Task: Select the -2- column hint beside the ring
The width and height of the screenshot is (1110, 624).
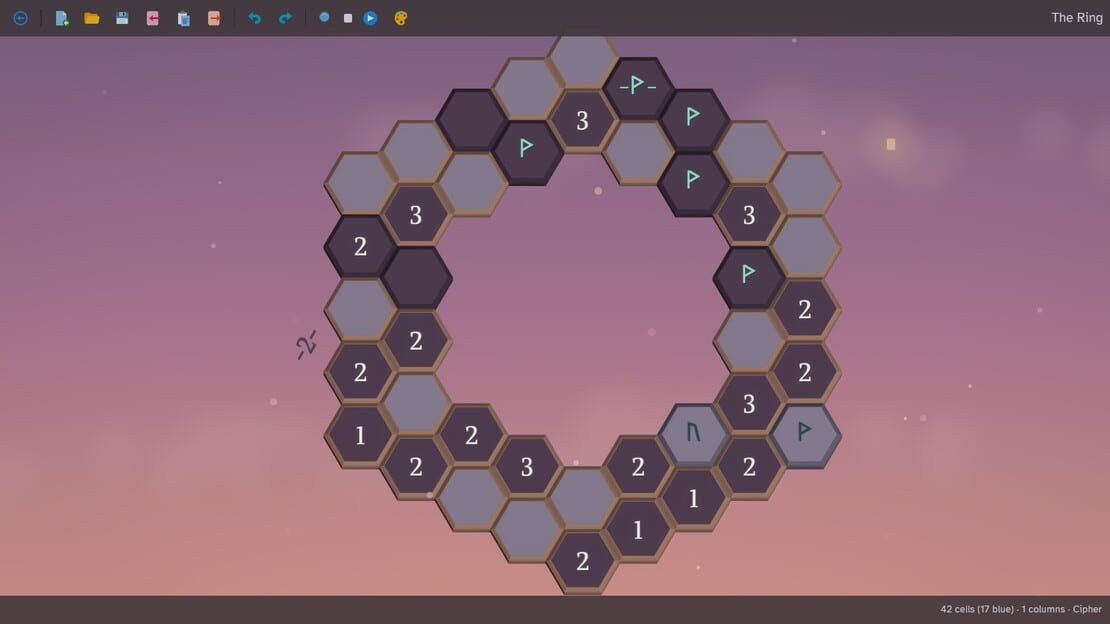Action: point(307,345)
